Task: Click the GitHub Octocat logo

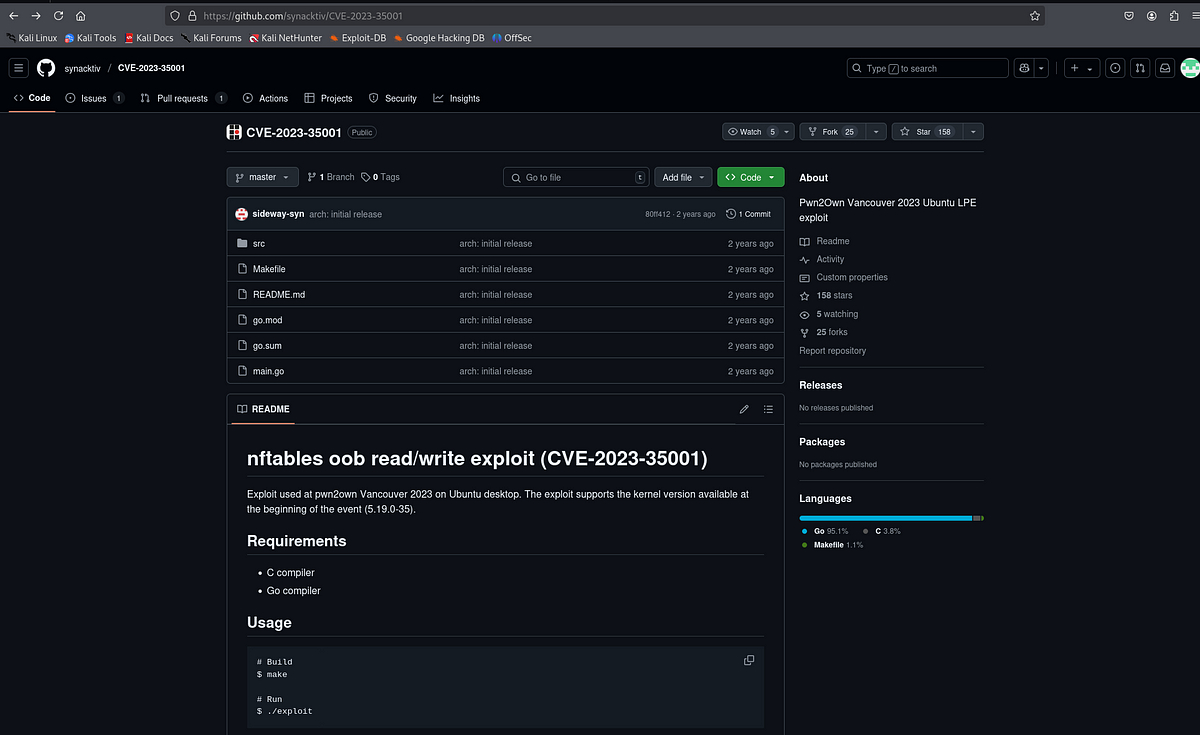Action: pos(46,68)
